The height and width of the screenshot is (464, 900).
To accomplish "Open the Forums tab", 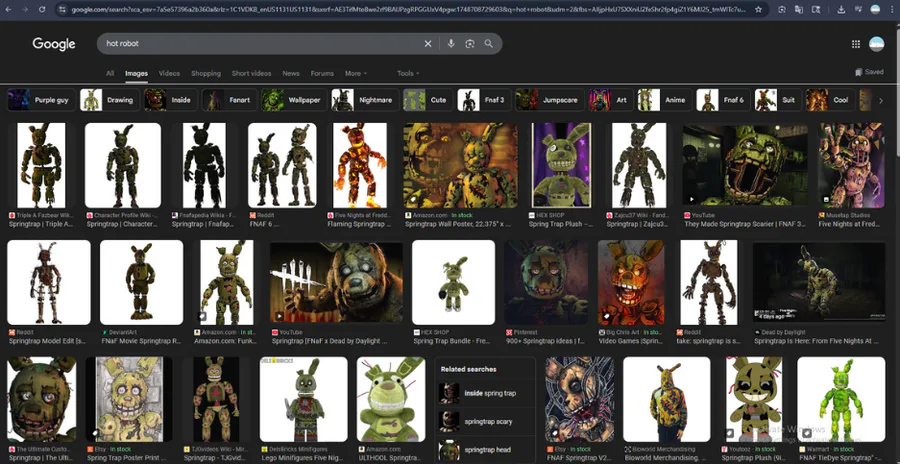I will 322,74.
